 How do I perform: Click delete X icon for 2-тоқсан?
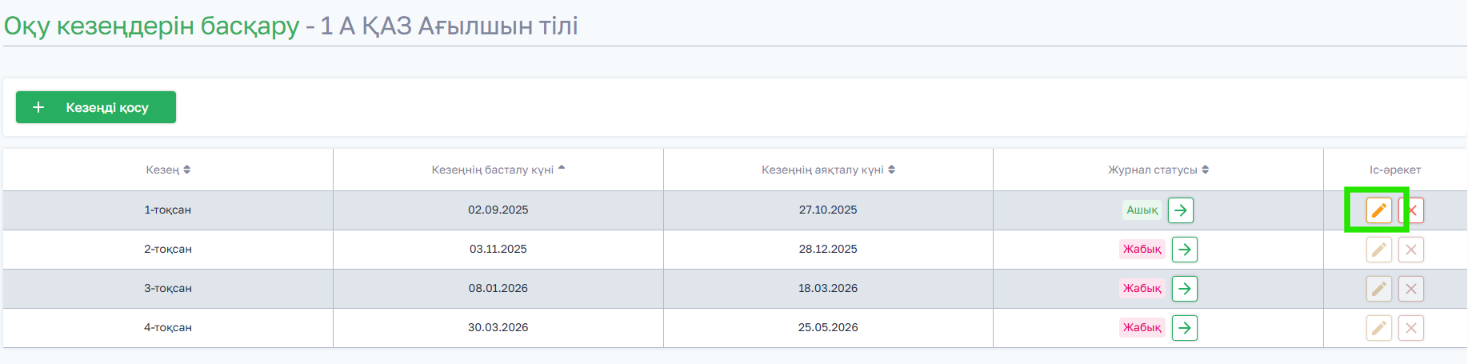pos(1412,249)
